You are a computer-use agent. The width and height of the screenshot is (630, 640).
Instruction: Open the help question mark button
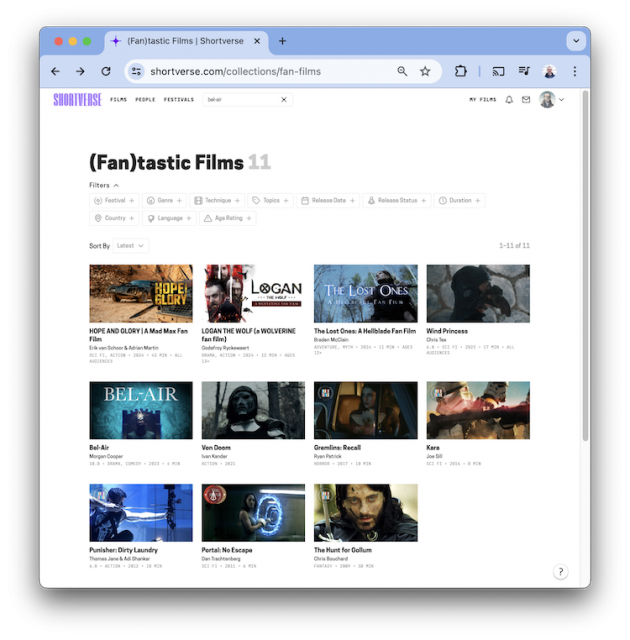coord(561,571)
